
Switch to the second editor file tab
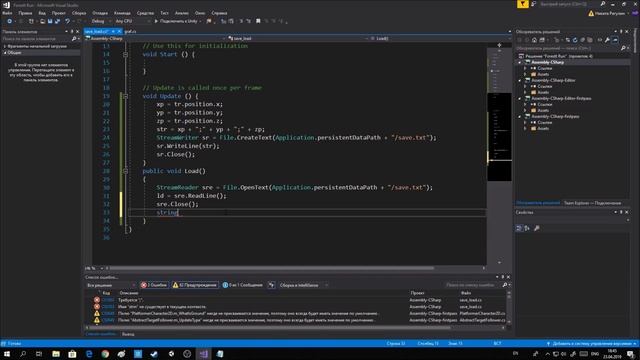pyautogui.click(x=130, y=31)
